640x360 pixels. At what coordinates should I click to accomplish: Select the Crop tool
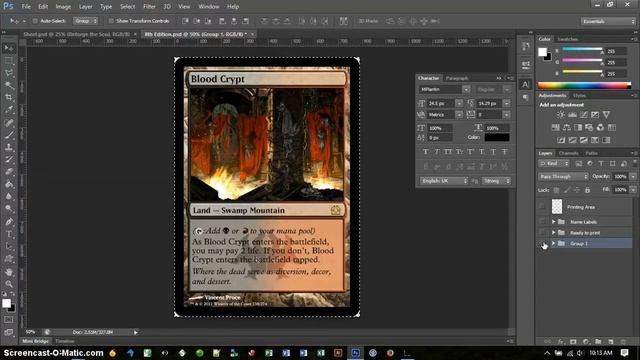pyautogui.click(x=9, y=97)
